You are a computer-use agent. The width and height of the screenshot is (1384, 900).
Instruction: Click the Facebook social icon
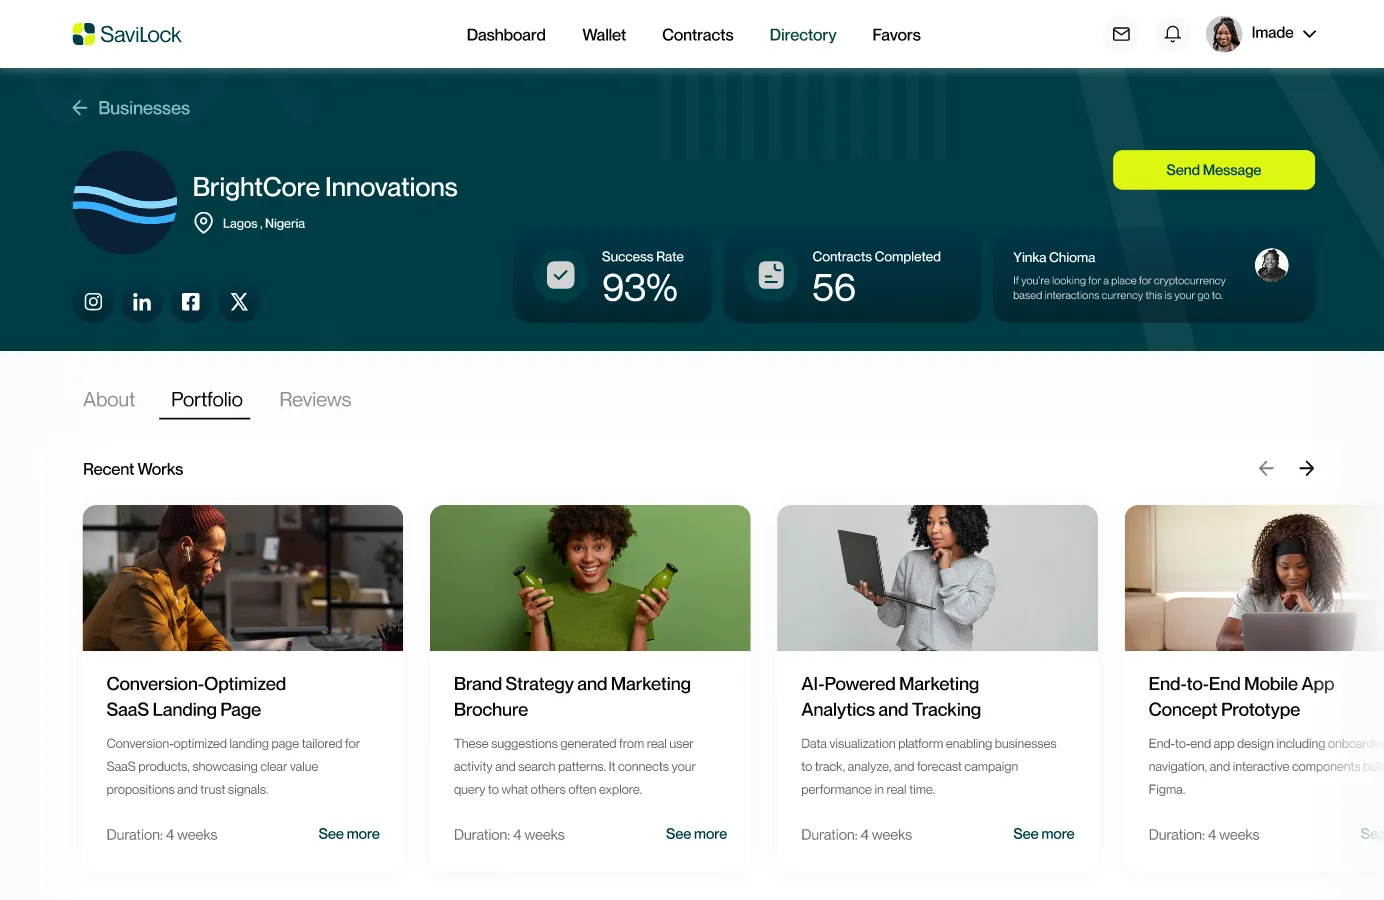[x=190, y=302]
